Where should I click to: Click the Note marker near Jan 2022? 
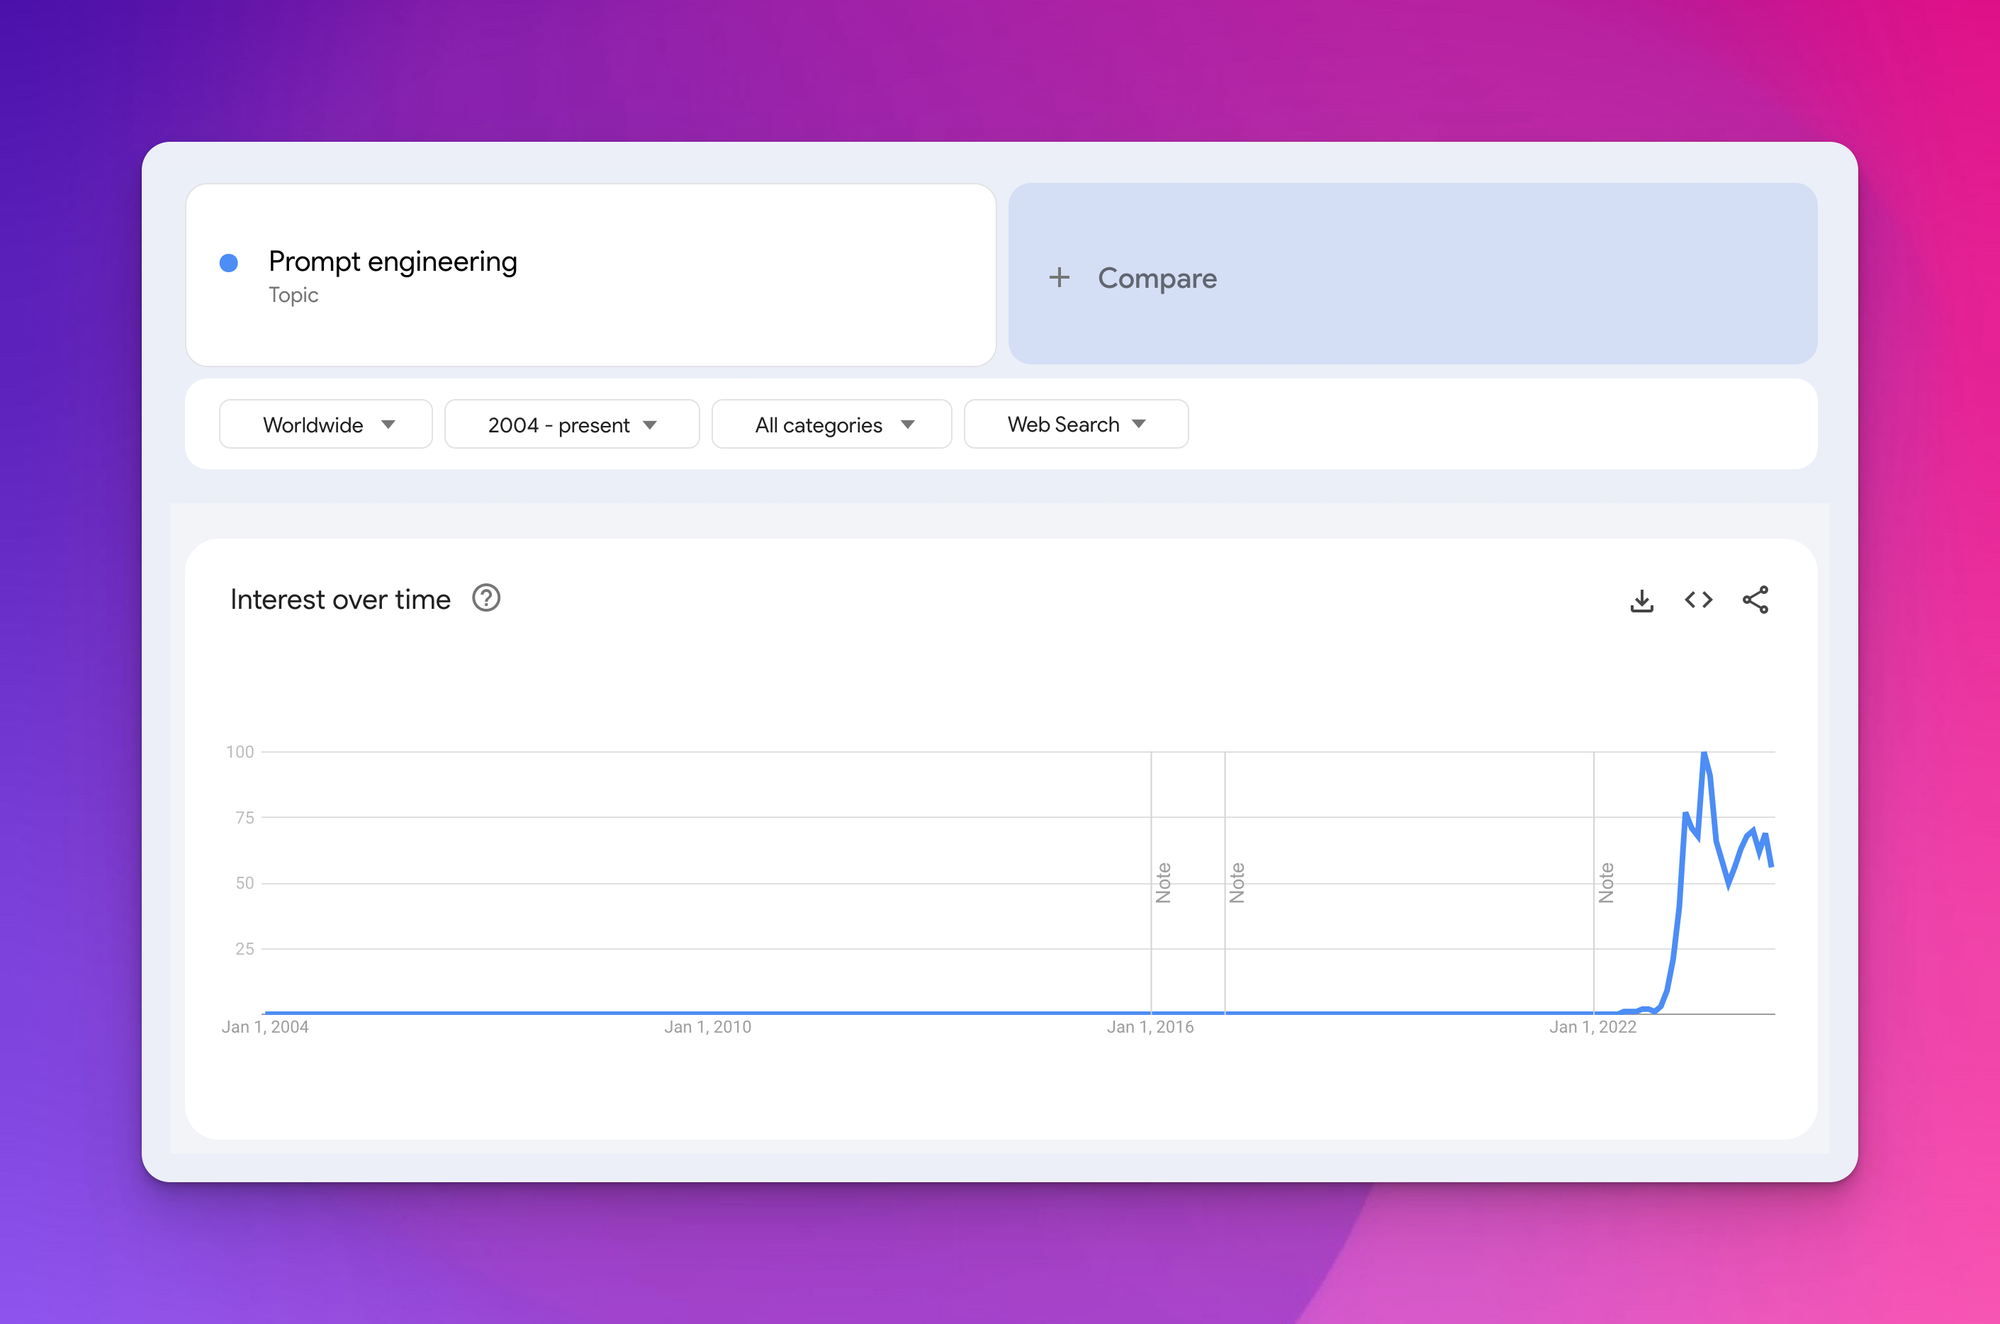click(1606, 882)
